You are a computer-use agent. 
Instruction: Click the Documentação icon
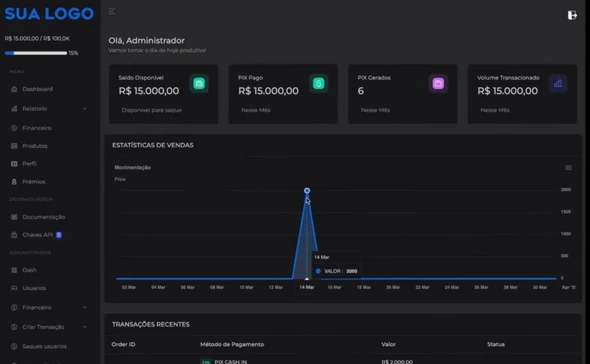pyautogui.click(x=14, y=217)
